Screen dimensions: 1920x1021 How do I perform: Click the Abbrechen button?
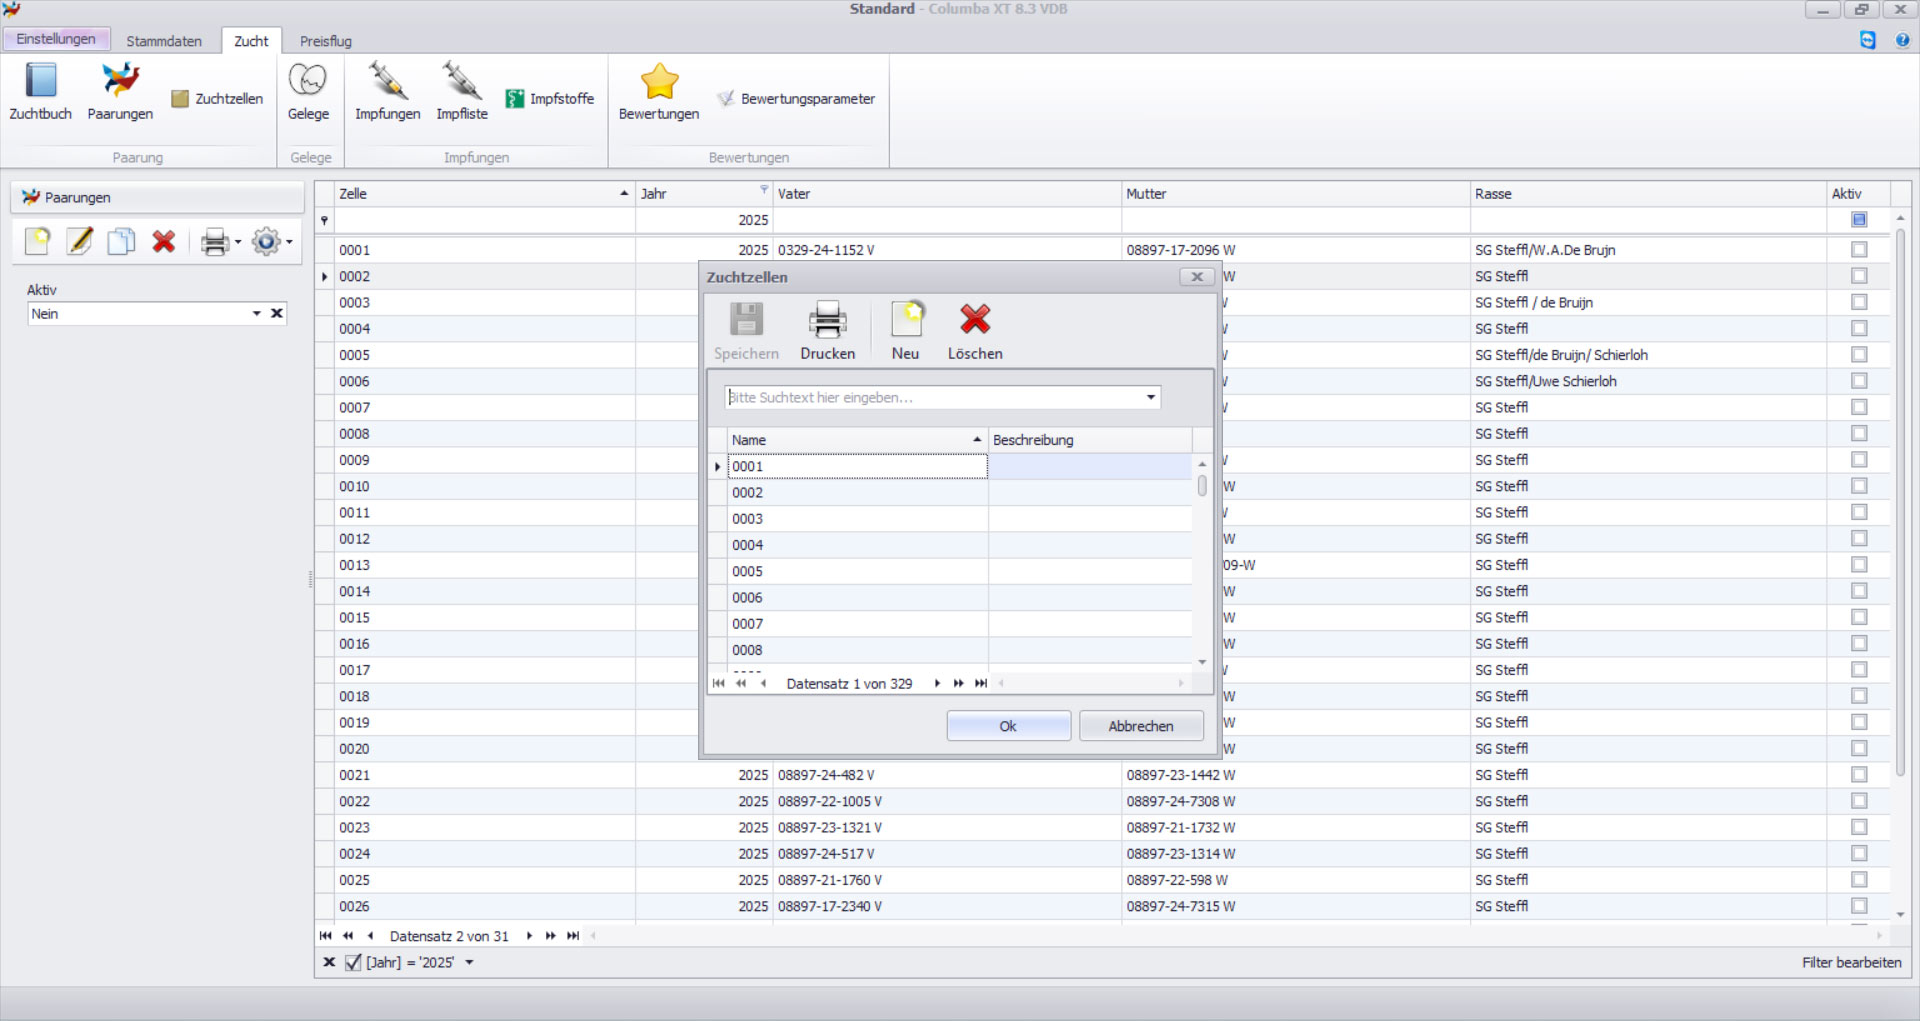pos(1141,726)
